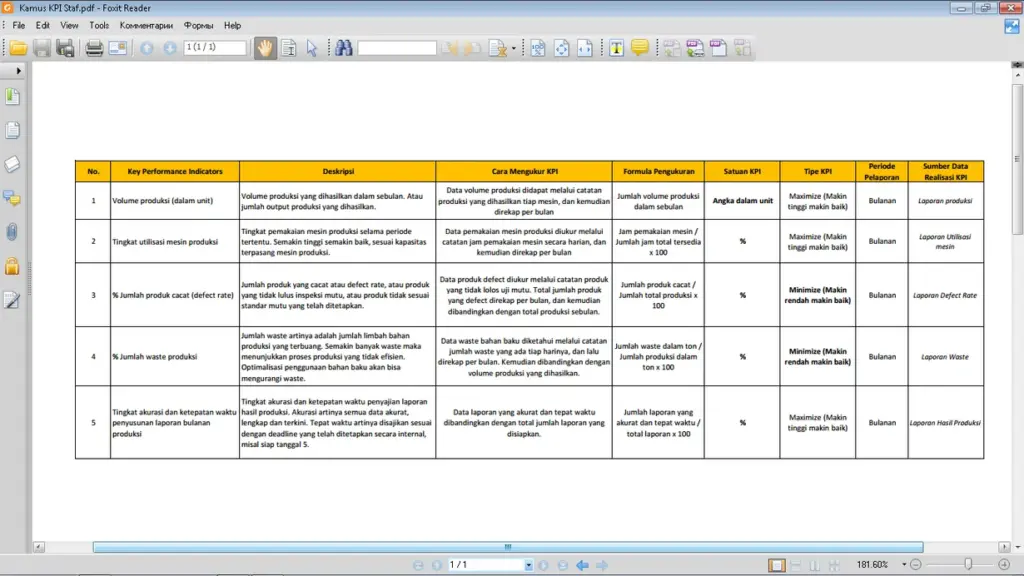The image size is (1024, 576).
Task: Click the PDF convert icon with green arrow
Action: tap(695, 48)
